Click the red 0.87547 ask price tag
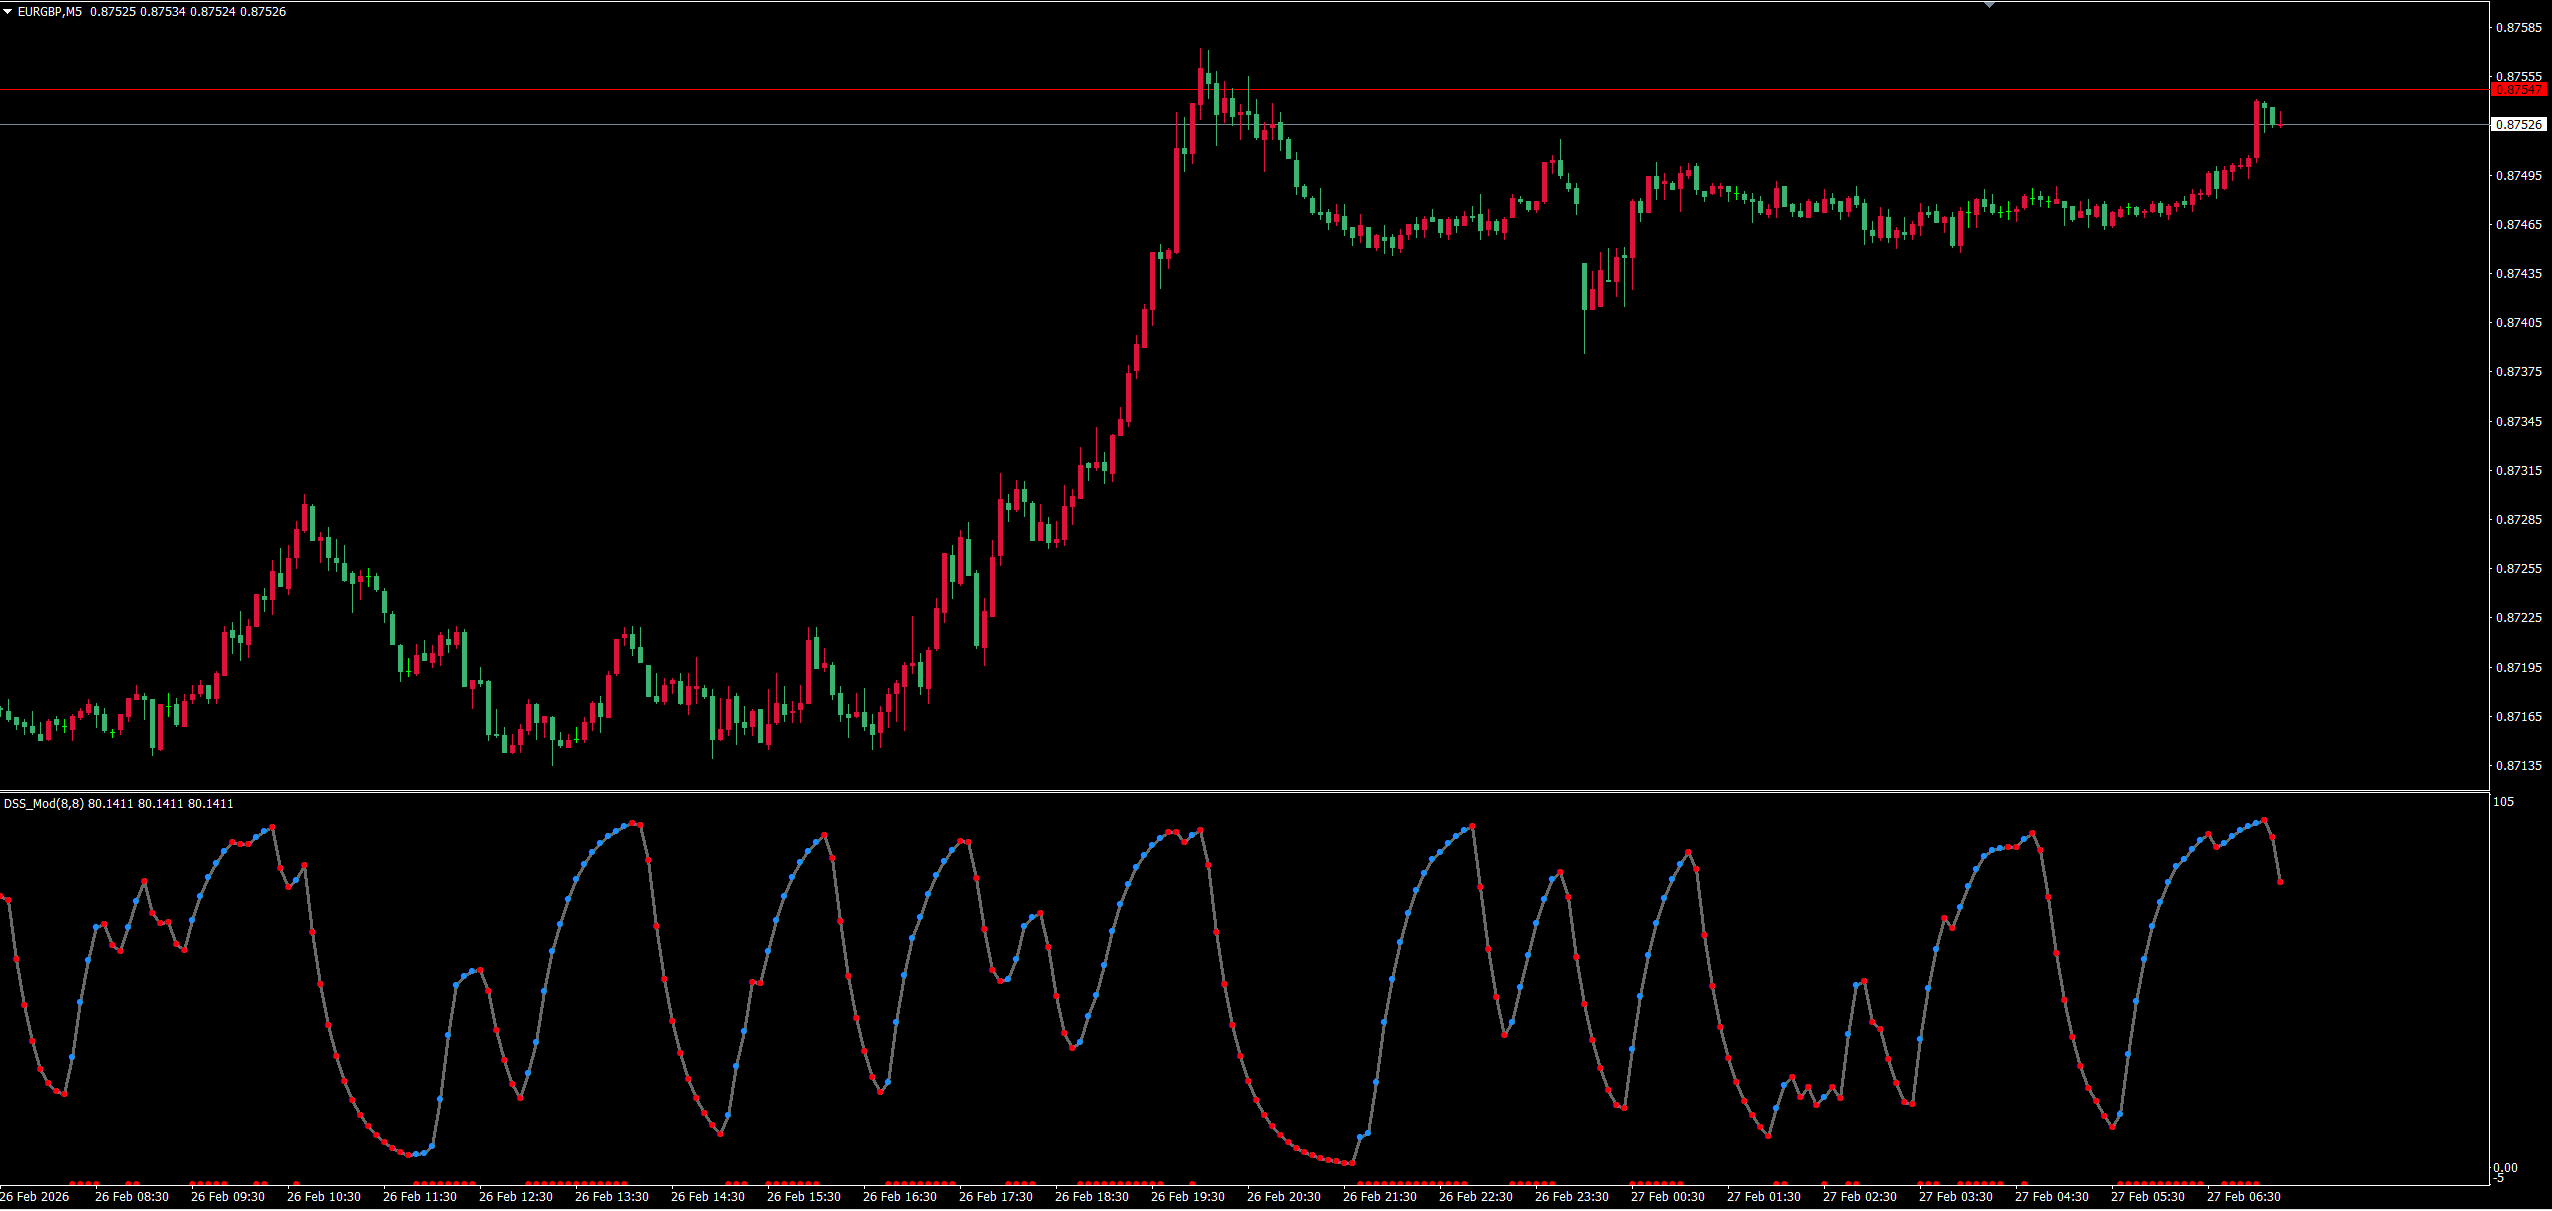This screenshot has height=1211, width=2552. coord(2518,90)
